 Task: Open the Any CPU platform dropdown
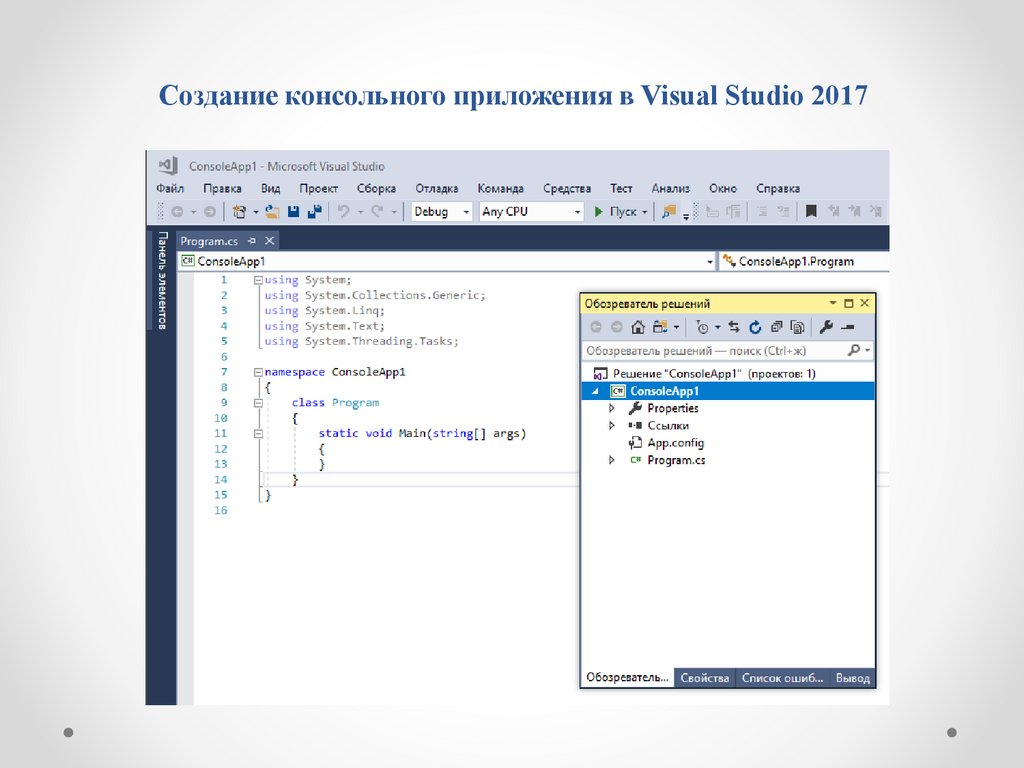tap(530, 212)
